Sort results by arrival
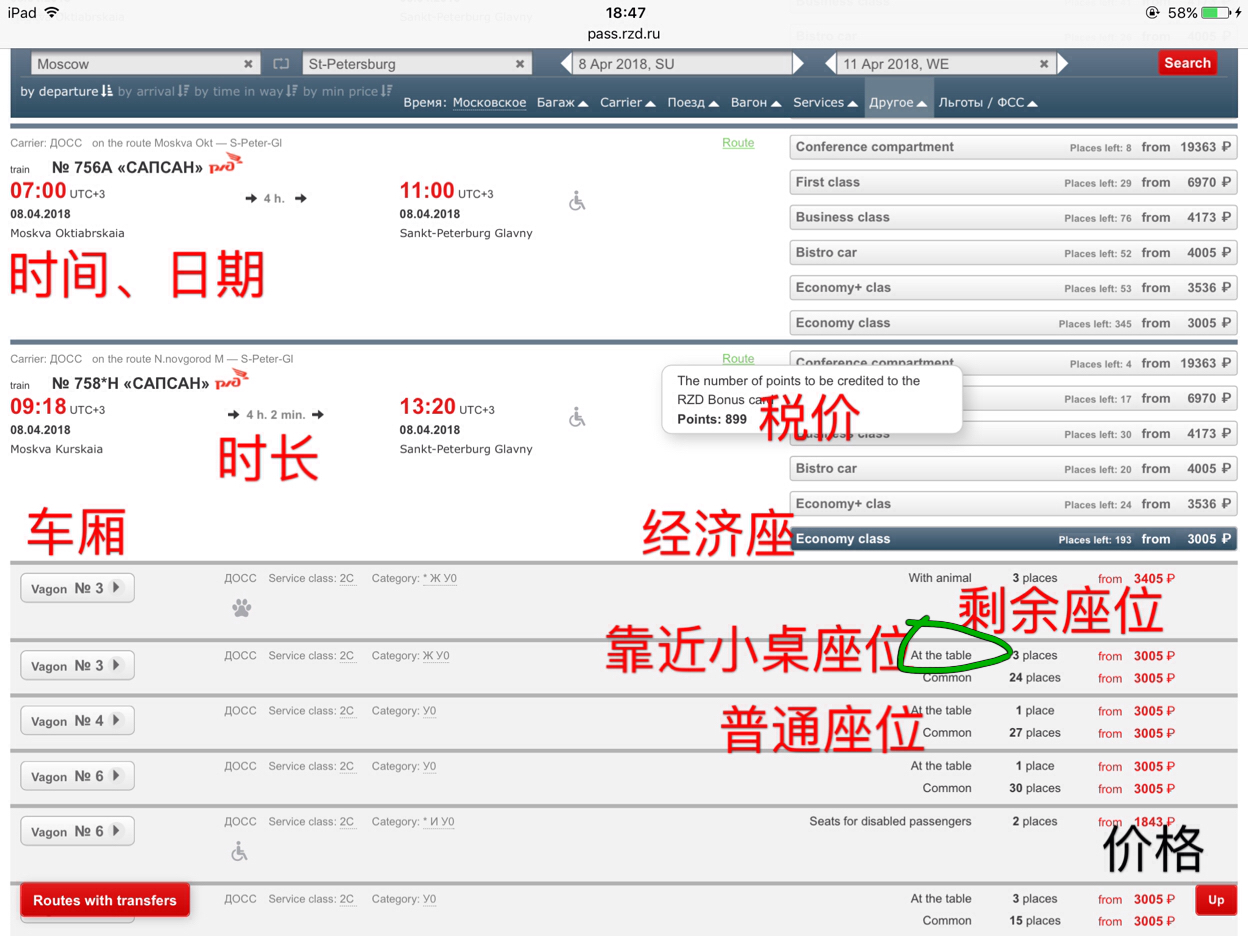The height and width of the screenshot is (936, 1248). point(153,91)
